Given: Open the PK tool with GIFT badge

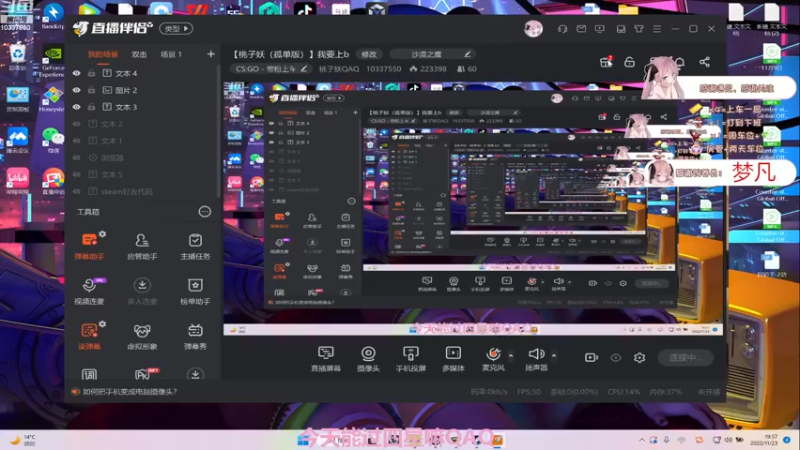Looking at the screenshot, I should pyautogui.click(x=143, y=374).
